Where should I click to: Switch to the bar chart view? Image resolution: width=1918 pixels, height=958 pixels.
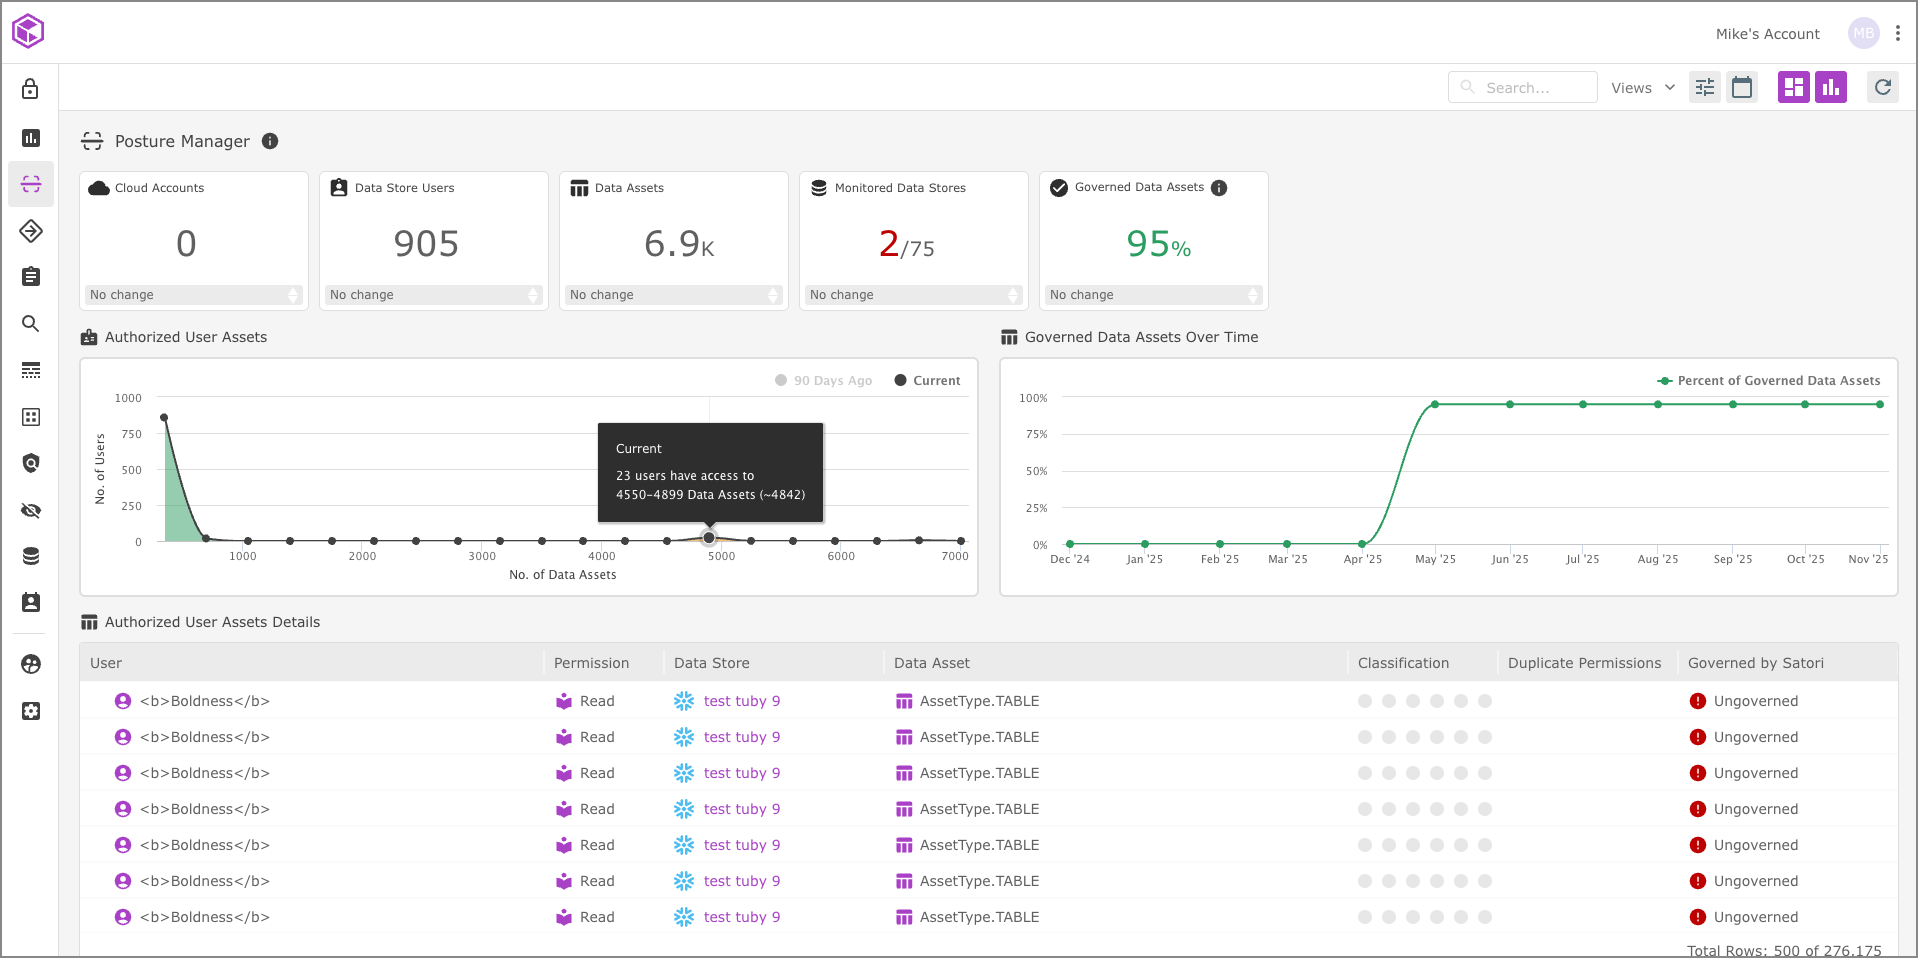1830,88
